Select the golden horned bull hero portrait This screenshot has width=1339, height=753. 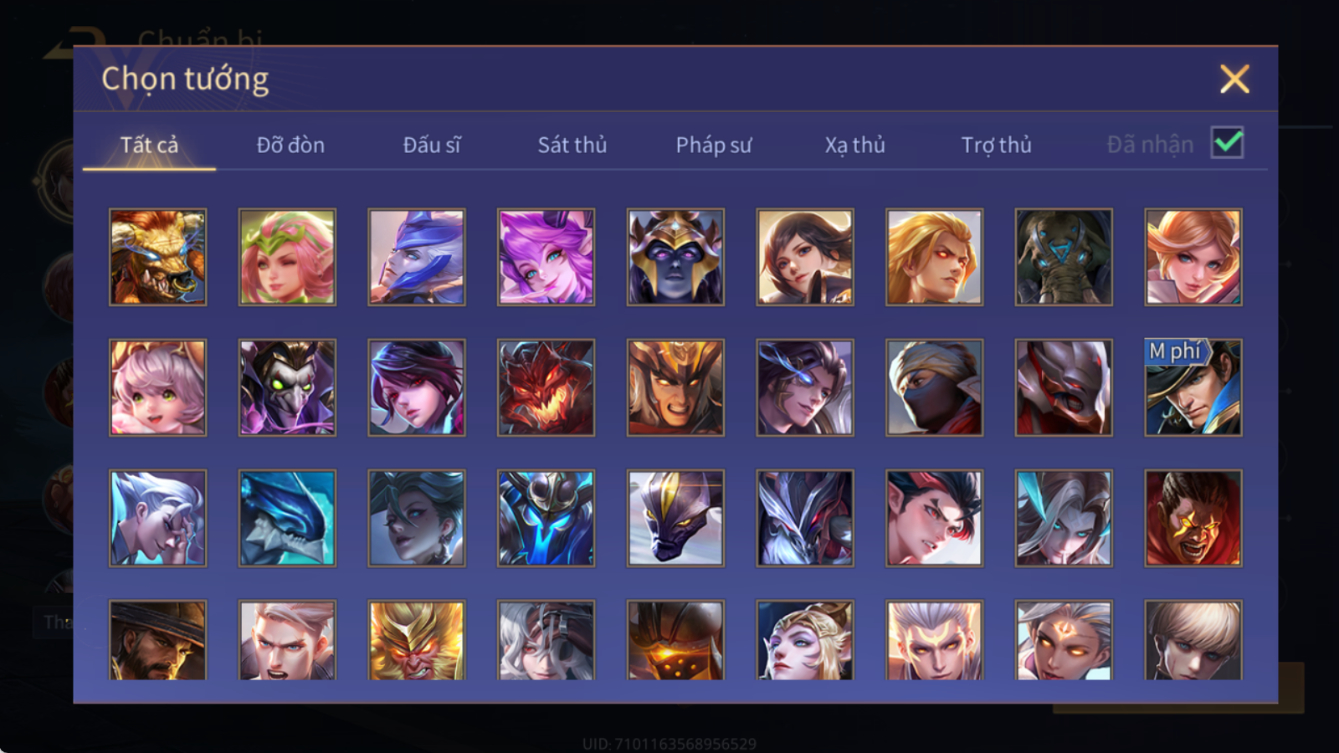tap(158, 257)
